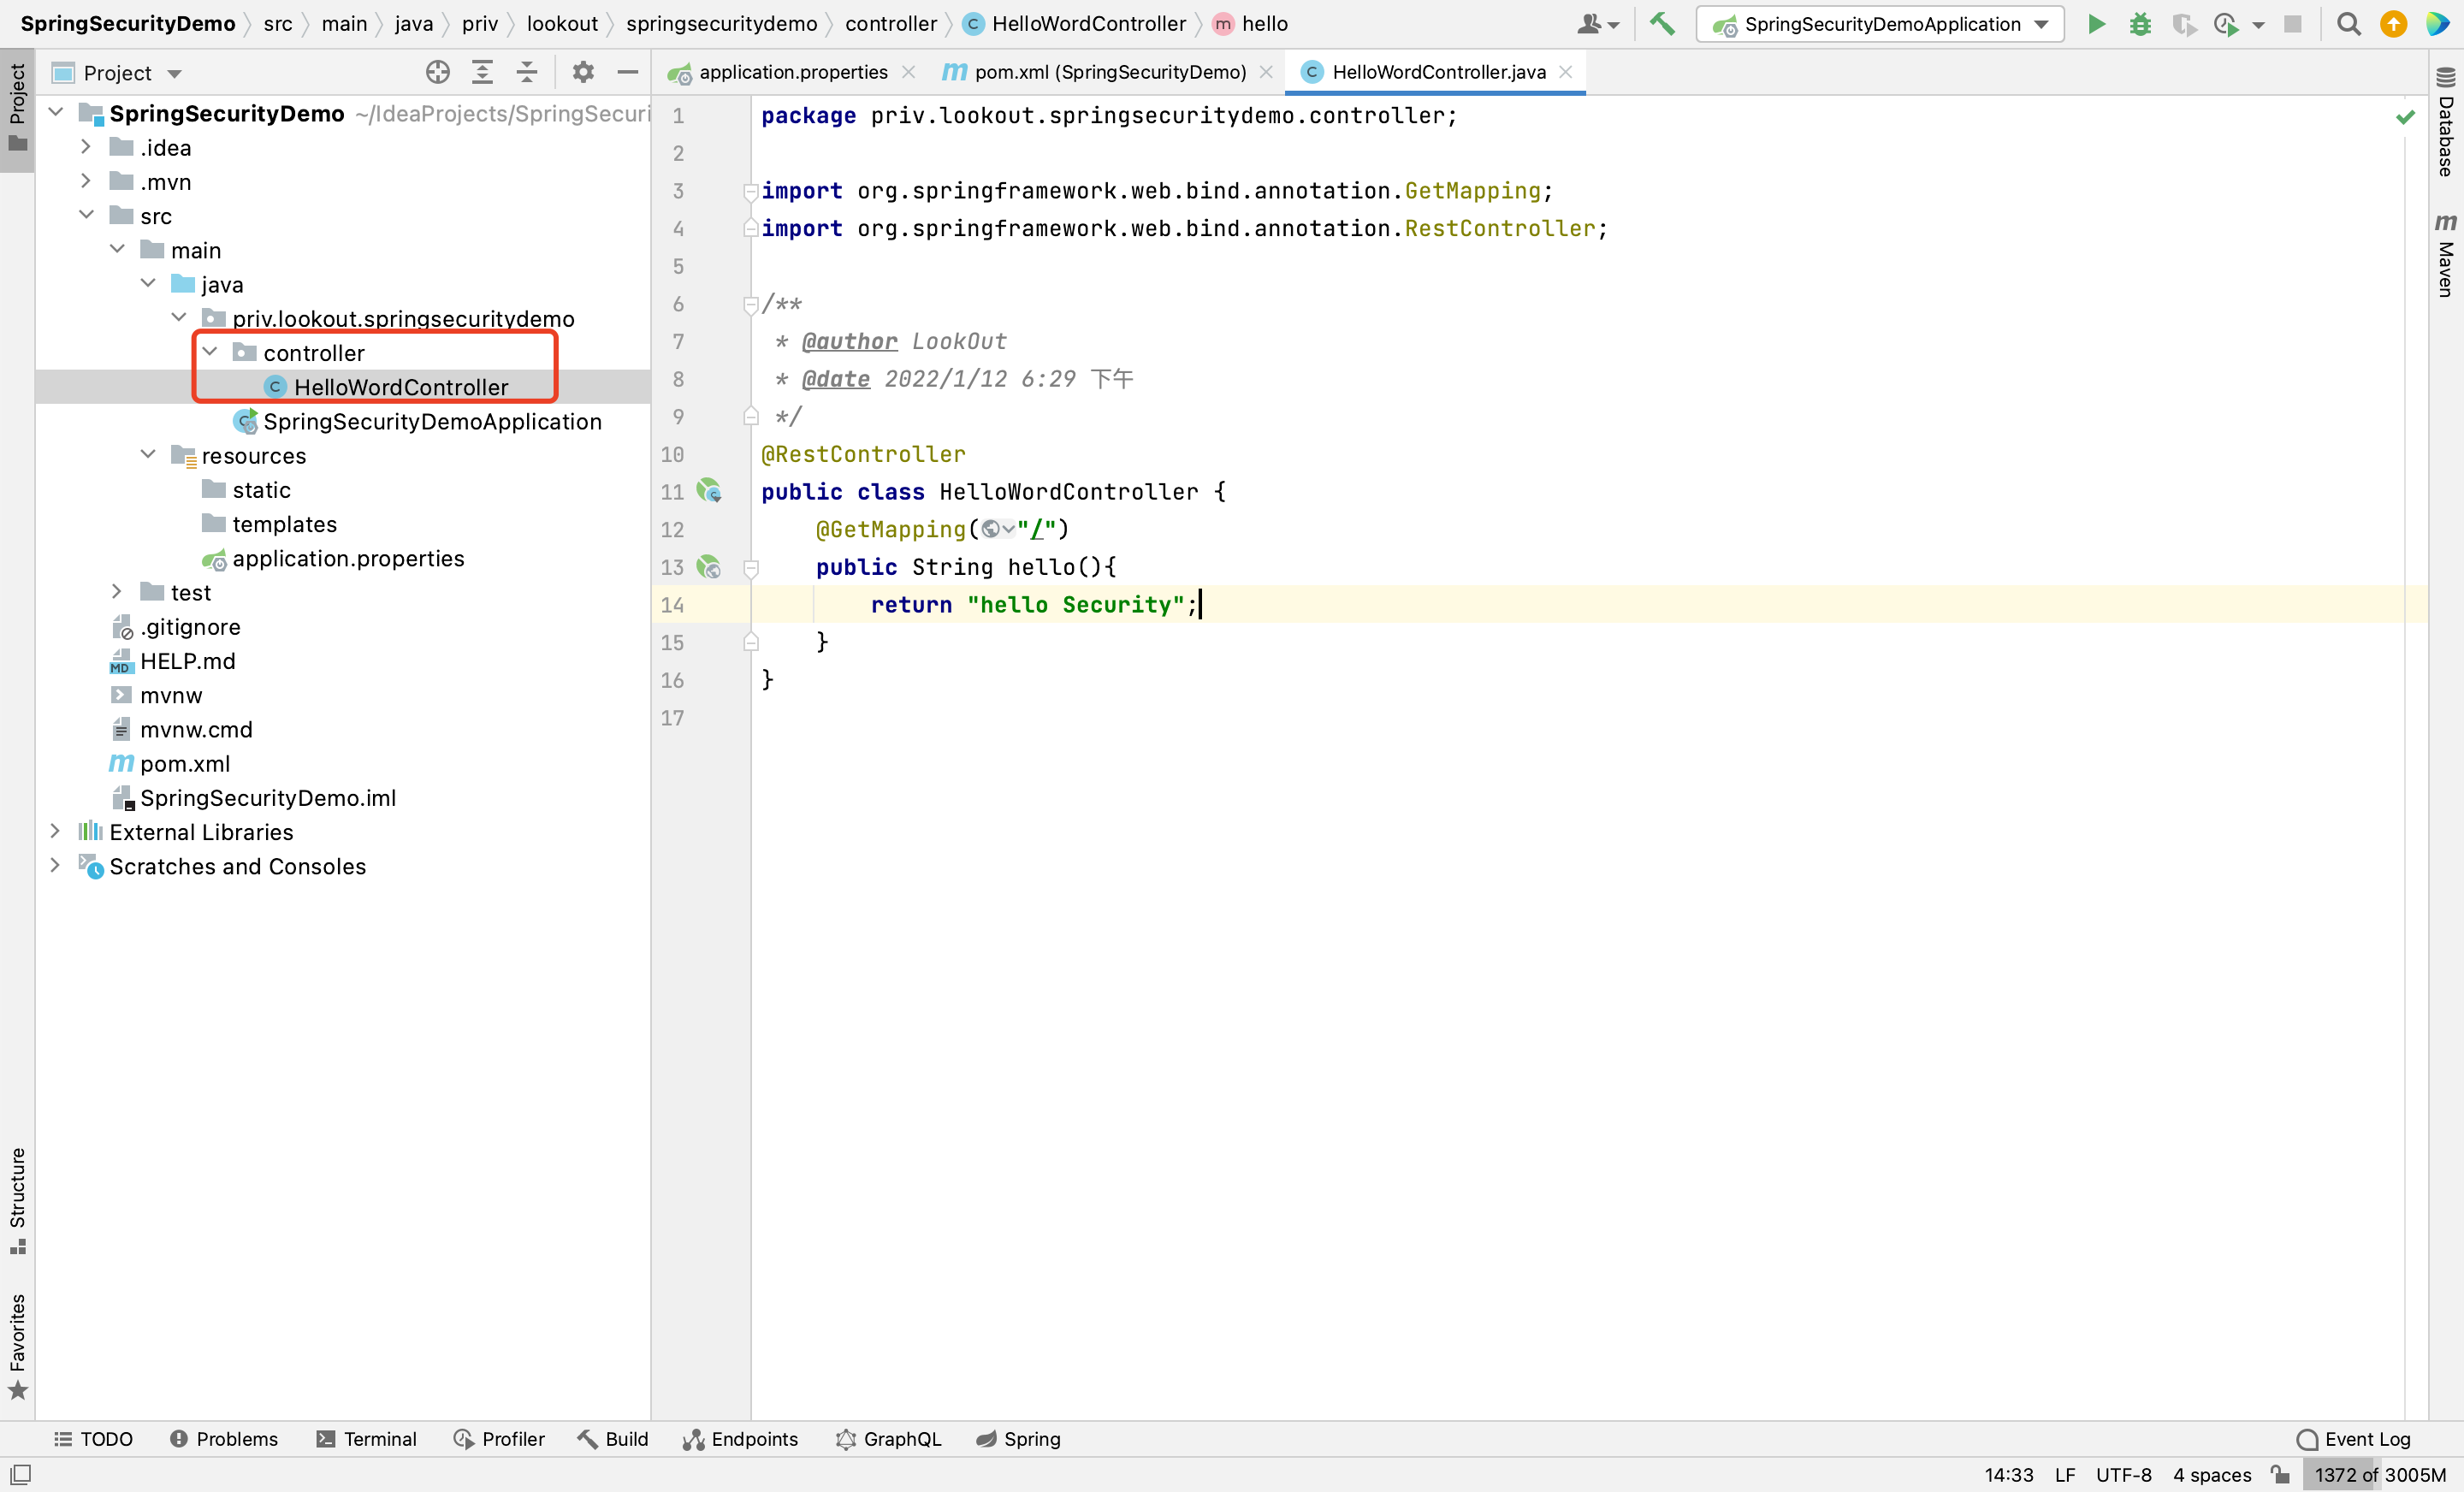Open Search Everywhere magnifier icon

click(2349, 24)
